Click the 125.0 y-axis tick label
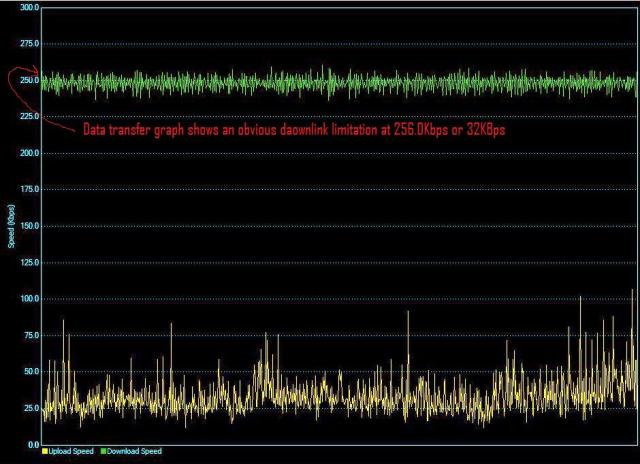The image size is (640, 464). pyautogui.click(x=30, y=262)
